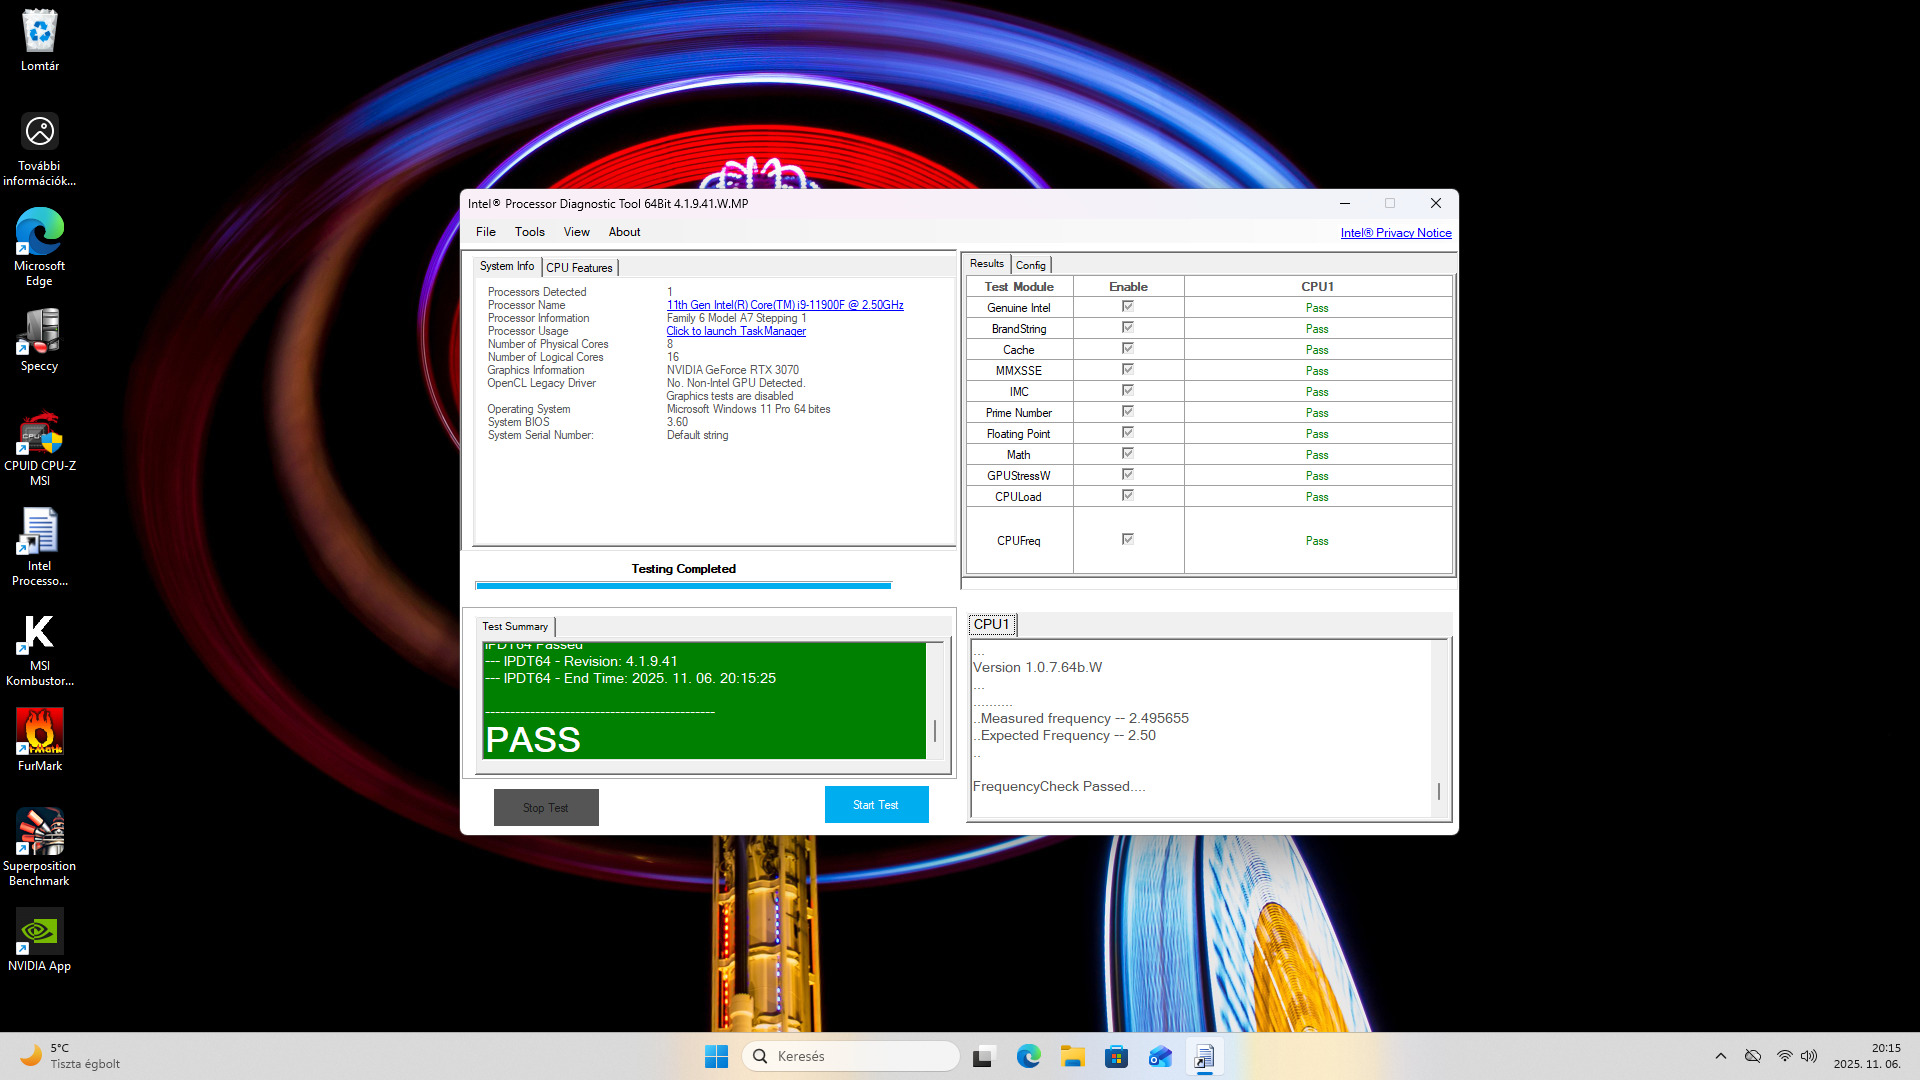Toggle the Genuine Intel enable checkbox

(1127, 307)
